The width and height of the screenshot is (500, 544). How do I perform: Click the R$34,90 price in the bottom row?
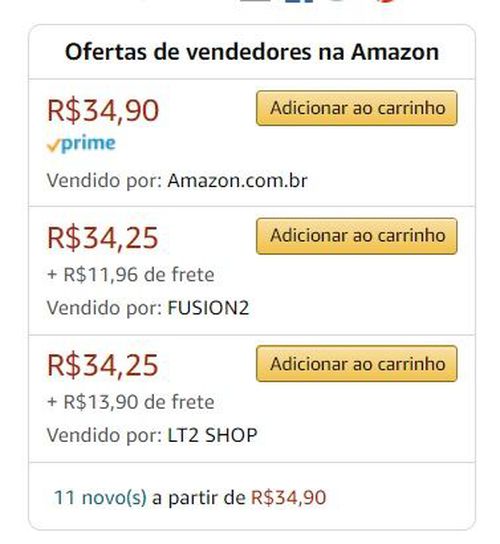point(289,497)
